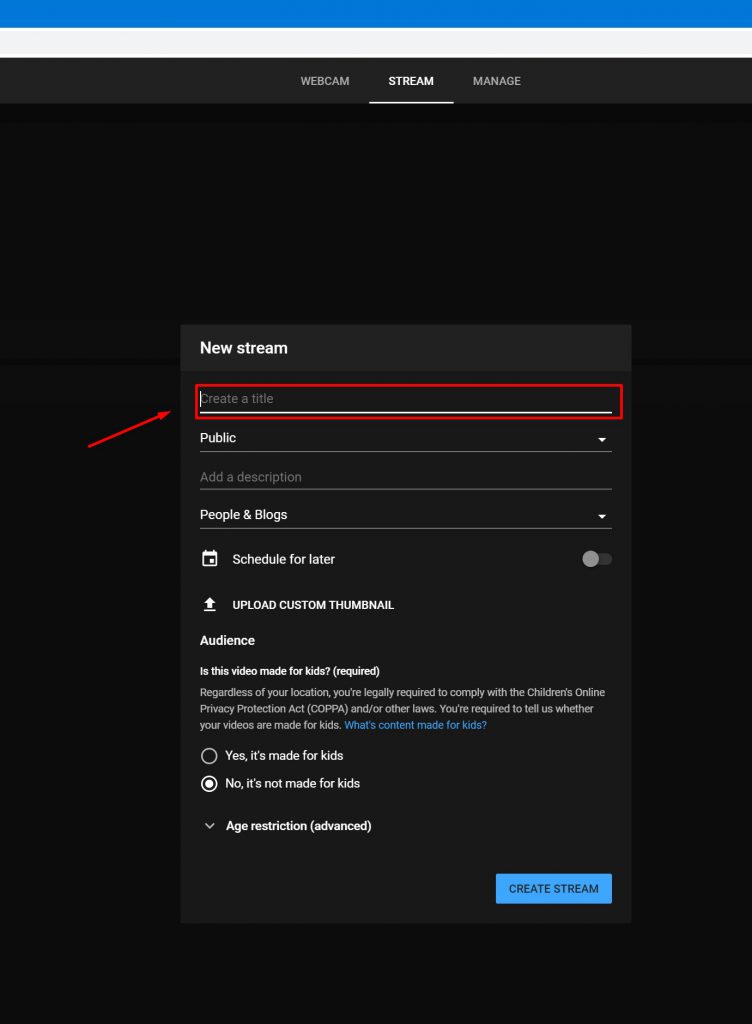Select the STREAM tab
Screen dimensions: 752x1024
pyautogui.click(x=411, y=81)
